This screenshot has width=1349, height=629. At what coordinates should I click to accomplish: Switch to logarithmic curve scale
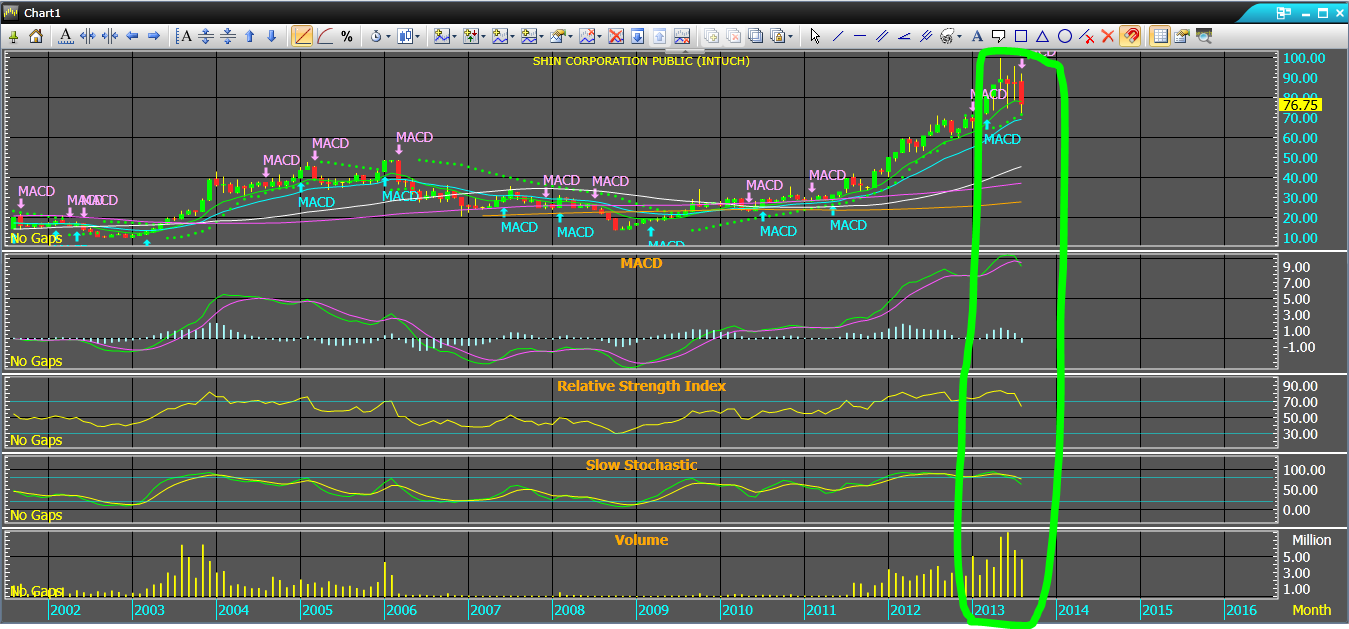click(325, 36)
